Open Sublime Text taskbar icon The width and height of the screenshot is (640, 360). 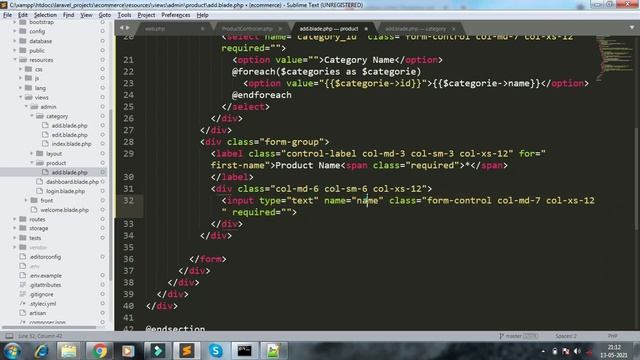coord(187,351)
